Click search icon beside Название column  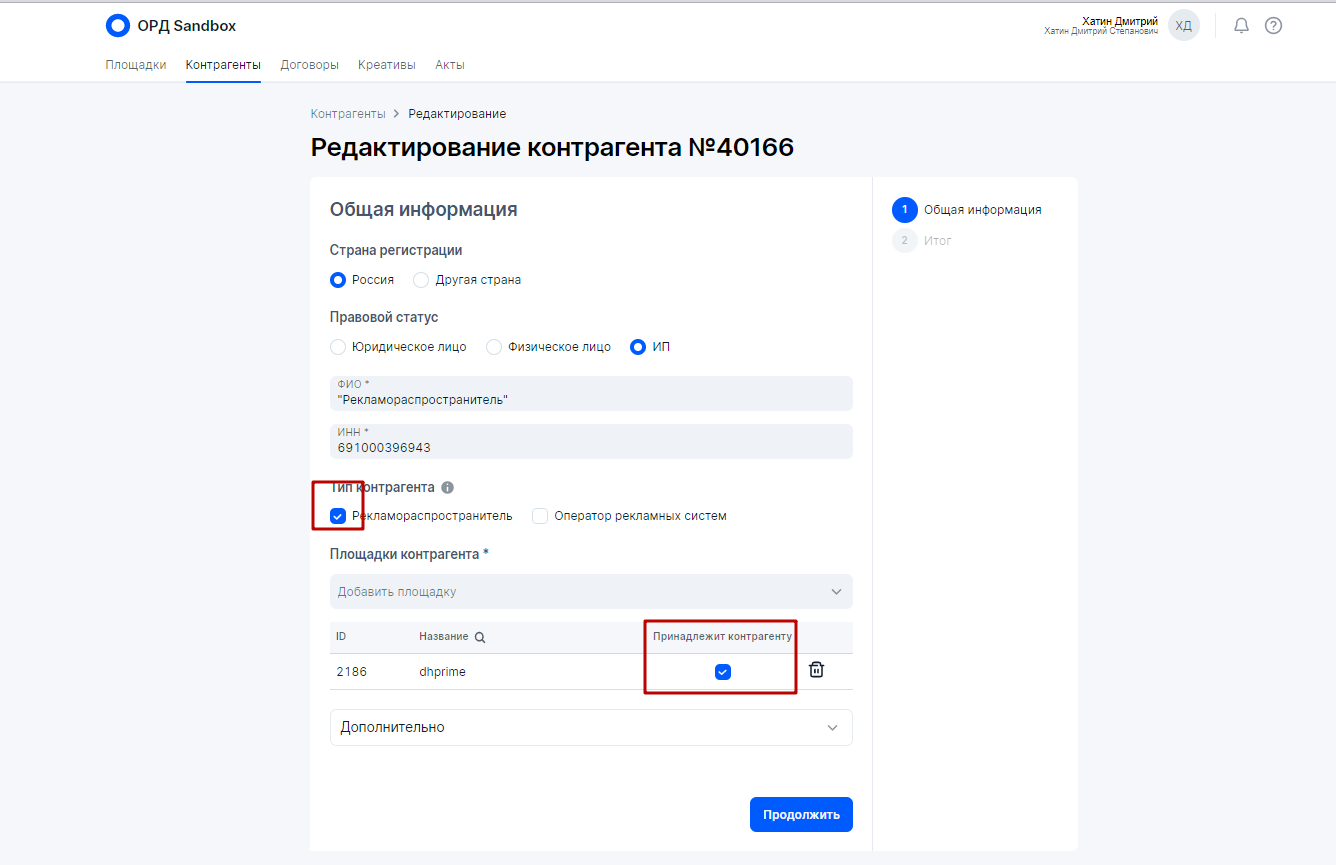click(x=480, y=638)
